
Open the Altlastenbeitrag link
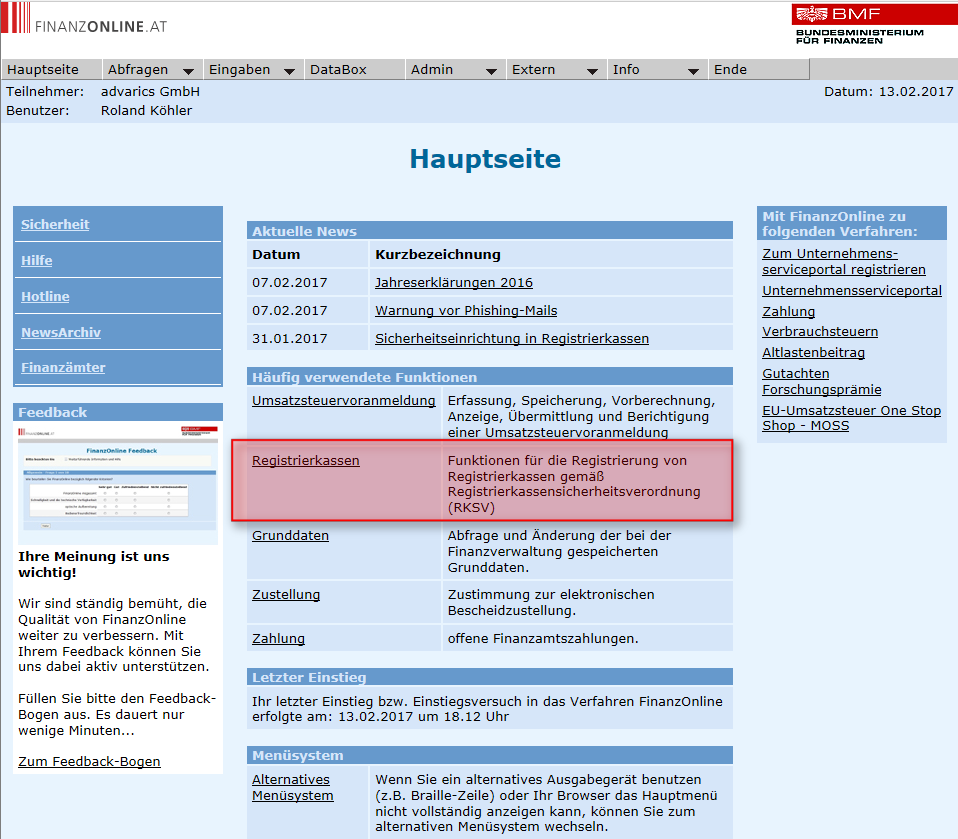coord(814,353)
